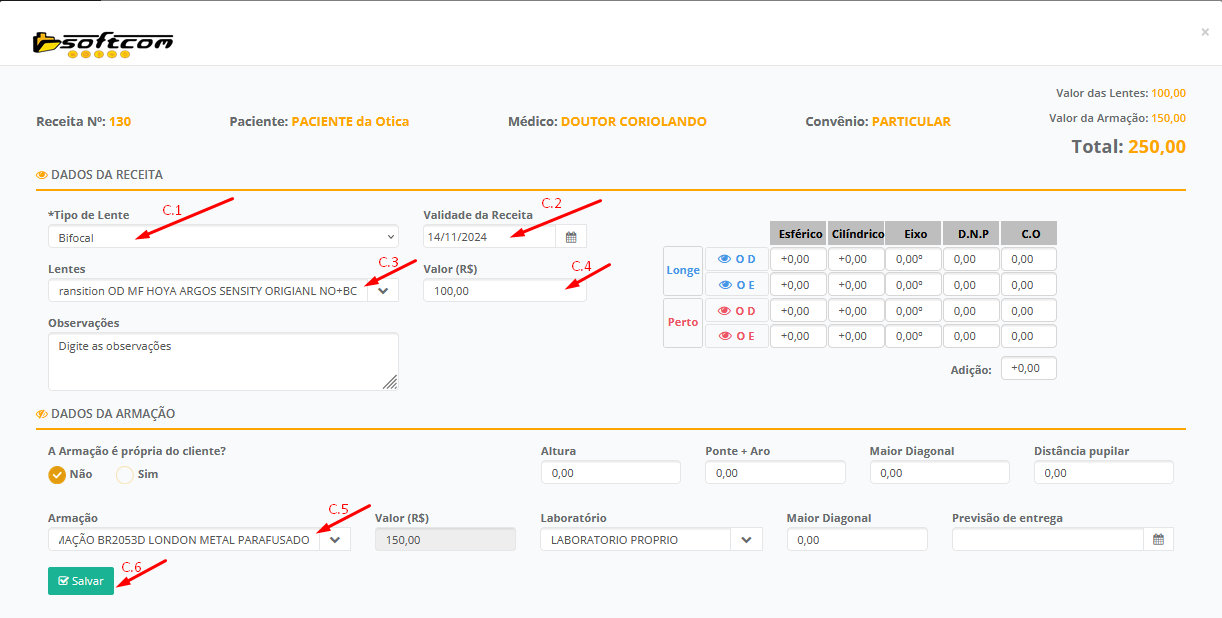Click the Adição input field
Viewport: 1222px width, 618px height.
(1028, 369)
